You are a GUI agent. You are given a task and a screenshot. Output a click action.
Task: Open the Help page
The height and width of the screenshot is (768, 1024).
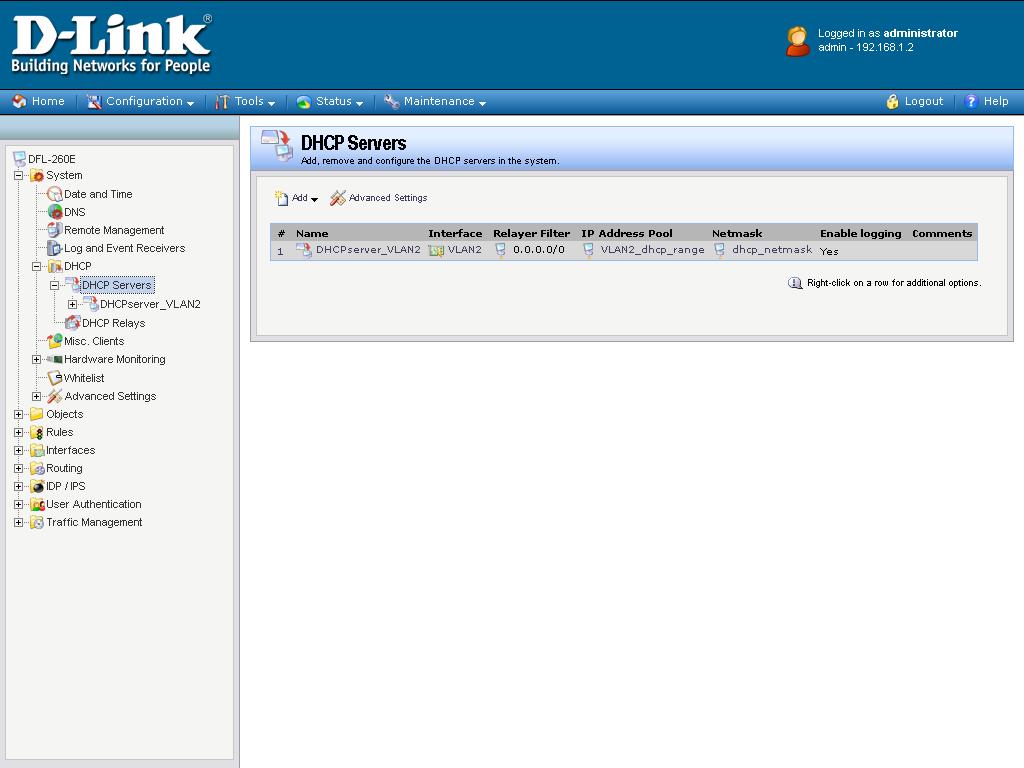tap(986, 101)
